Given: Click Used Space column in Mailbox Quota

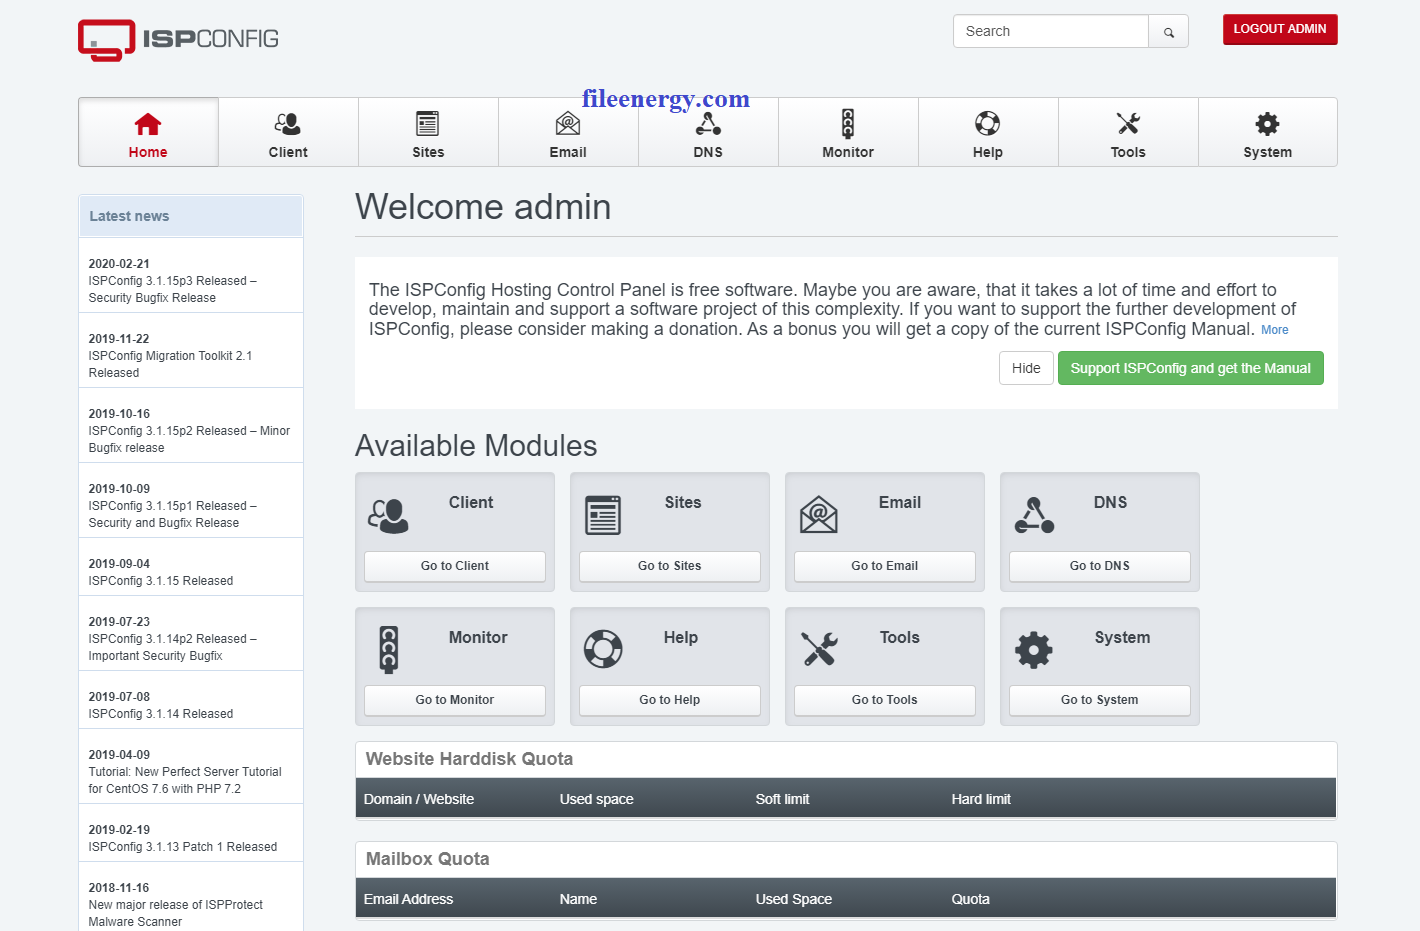Looking at the screenshot, I should (x=793, y=899).
